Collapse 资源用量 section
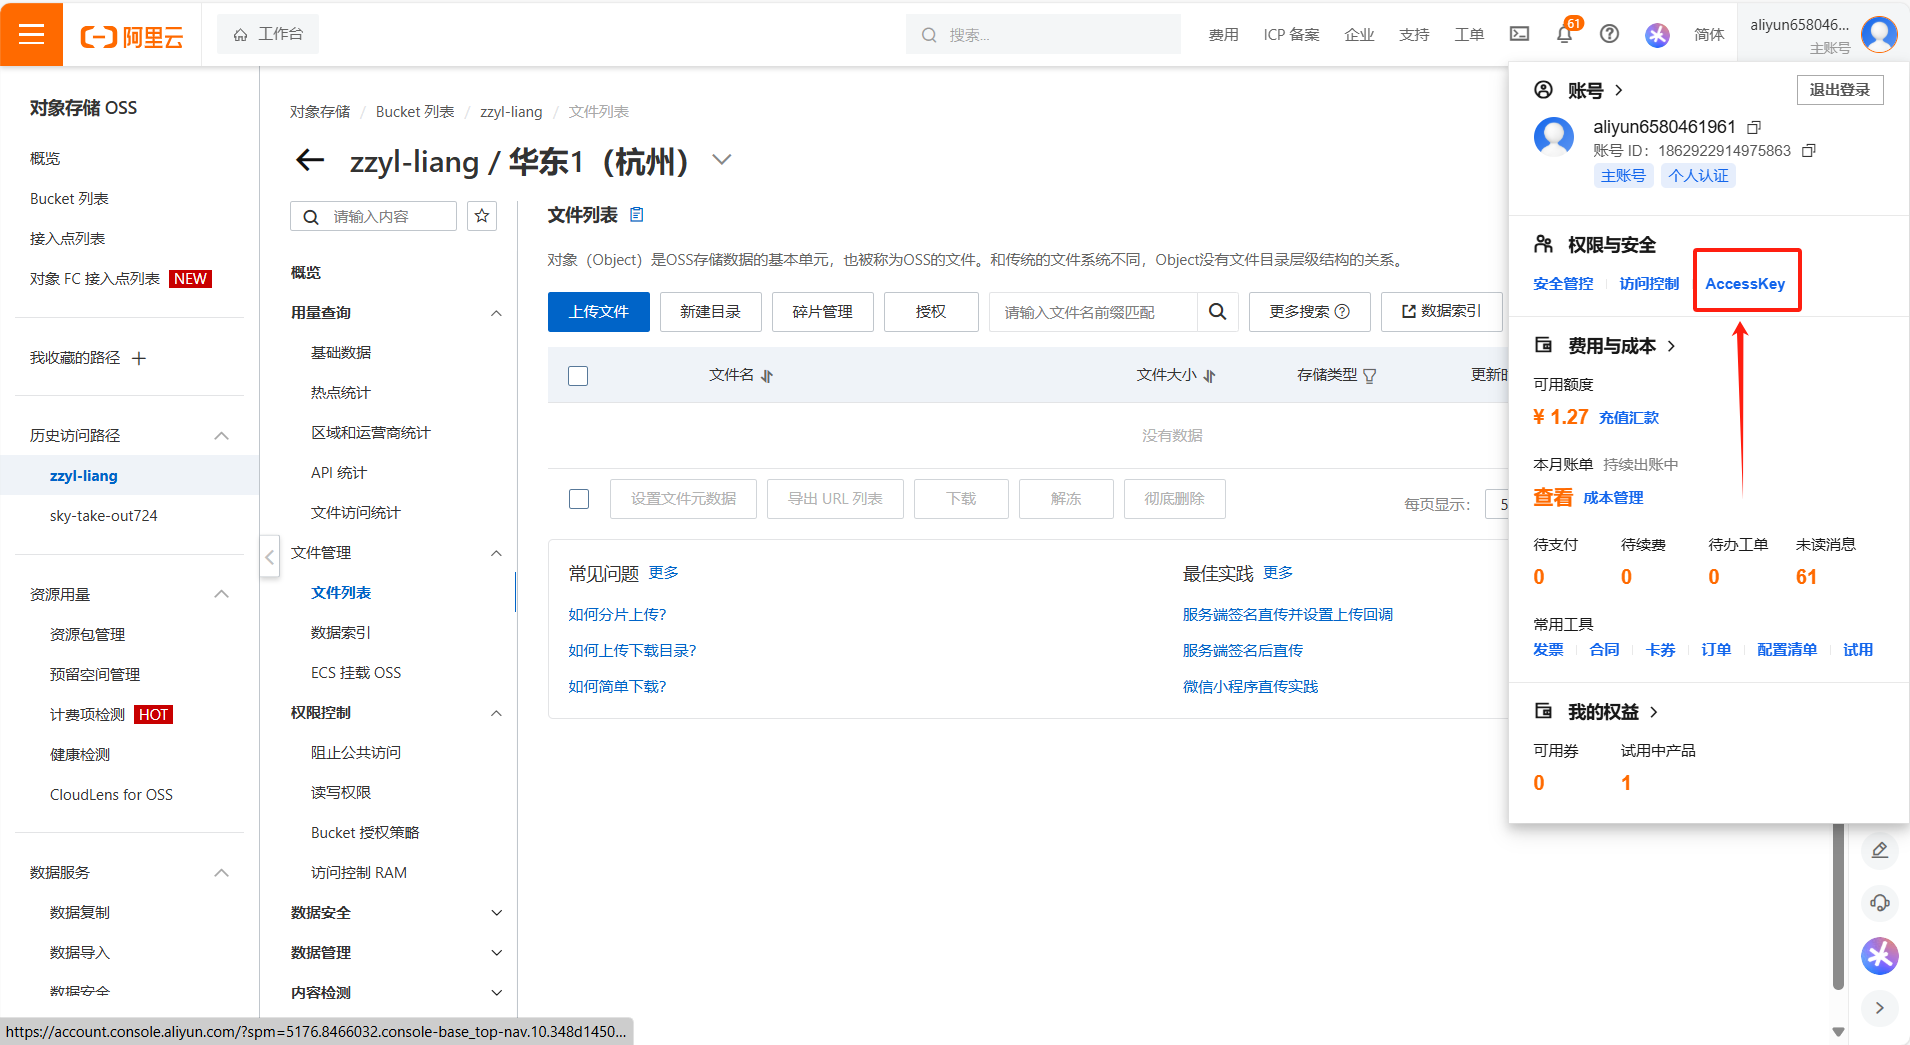This screenshot has width=1910, height=1045. [x=222, y=595]
